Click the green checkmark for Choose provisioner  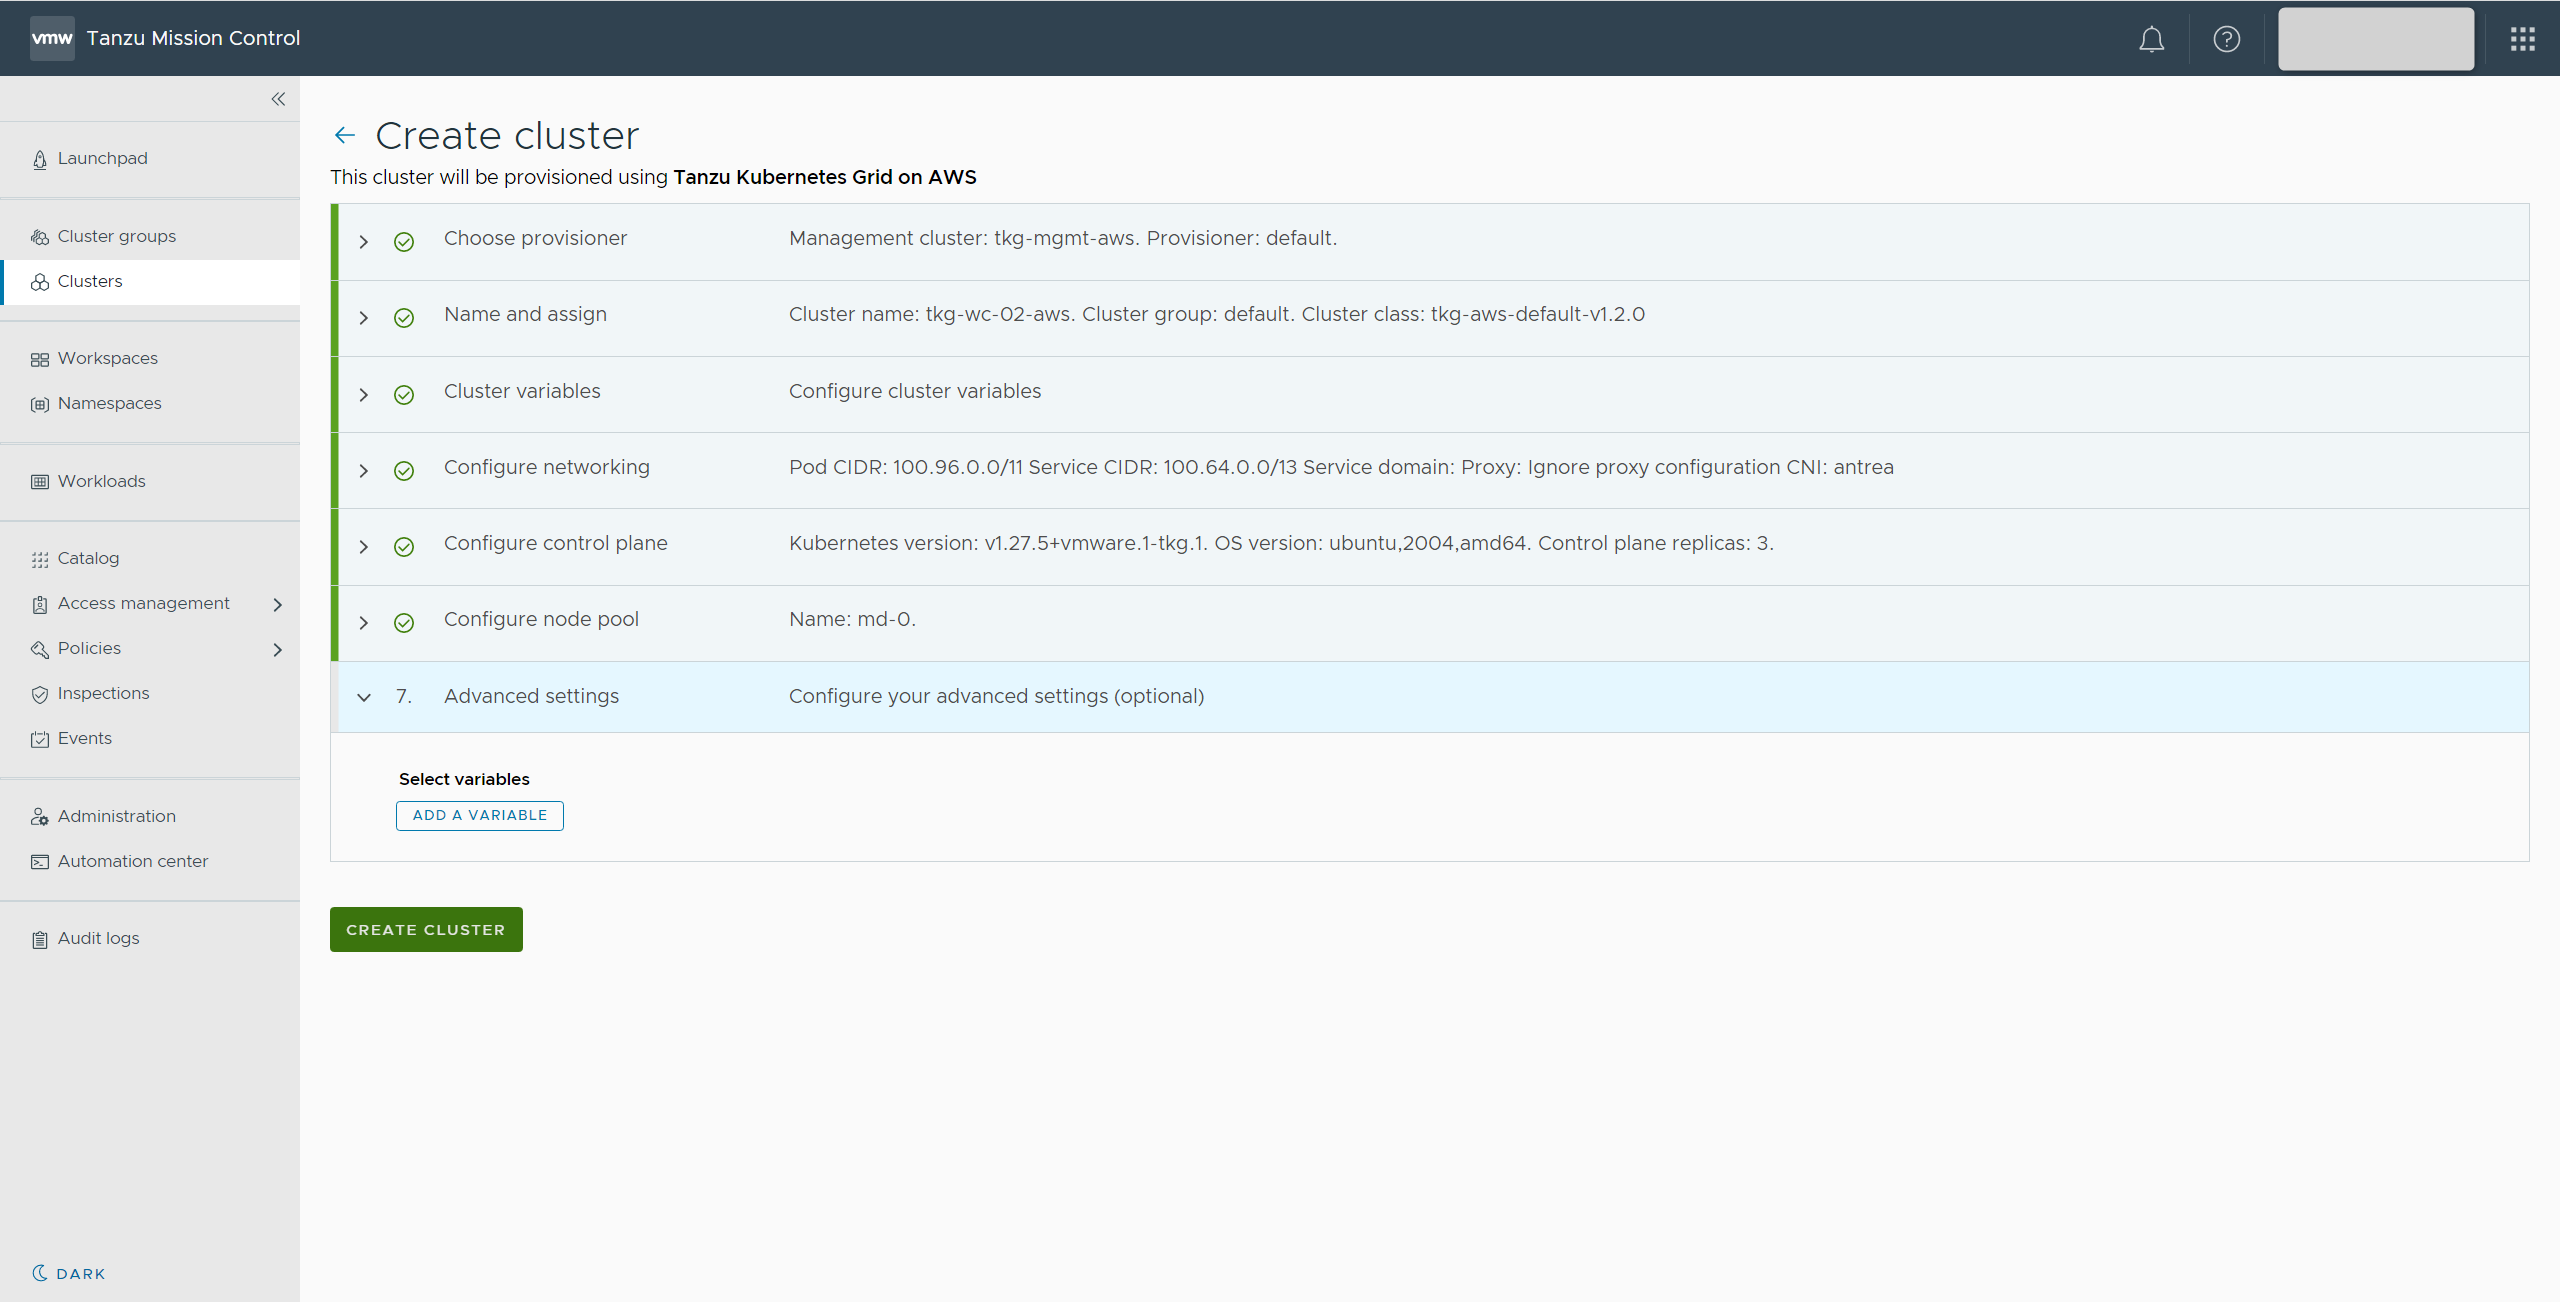404,242
